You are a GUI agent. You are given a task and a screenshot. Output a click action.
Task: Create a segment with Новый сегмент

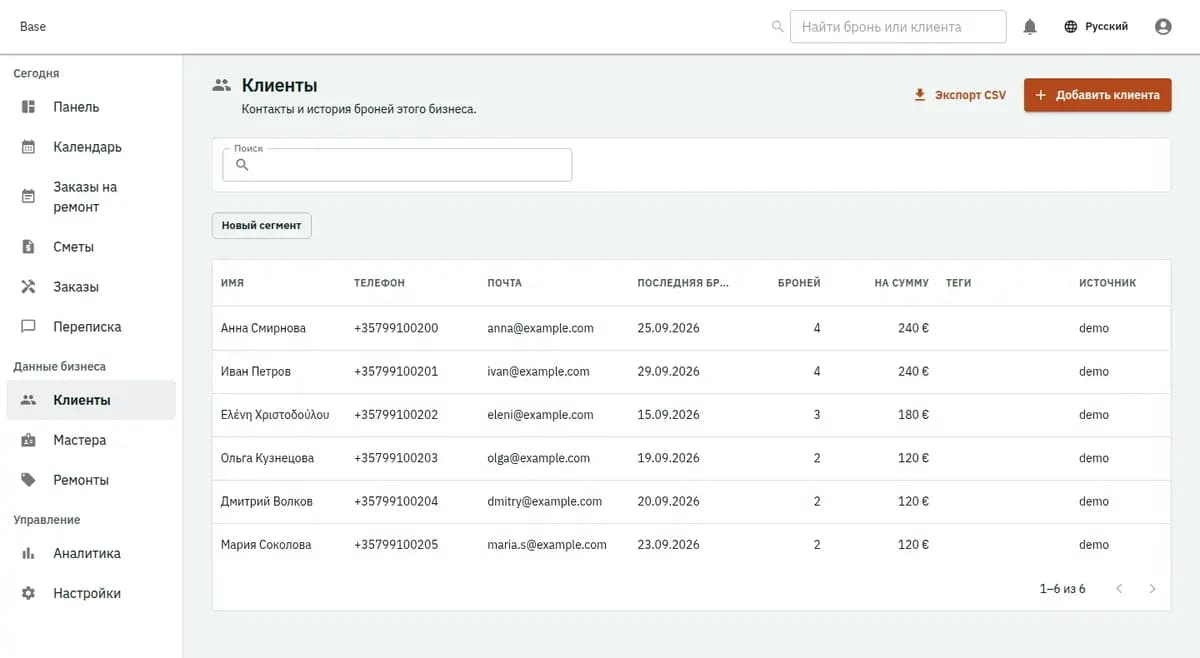(261, 226)
